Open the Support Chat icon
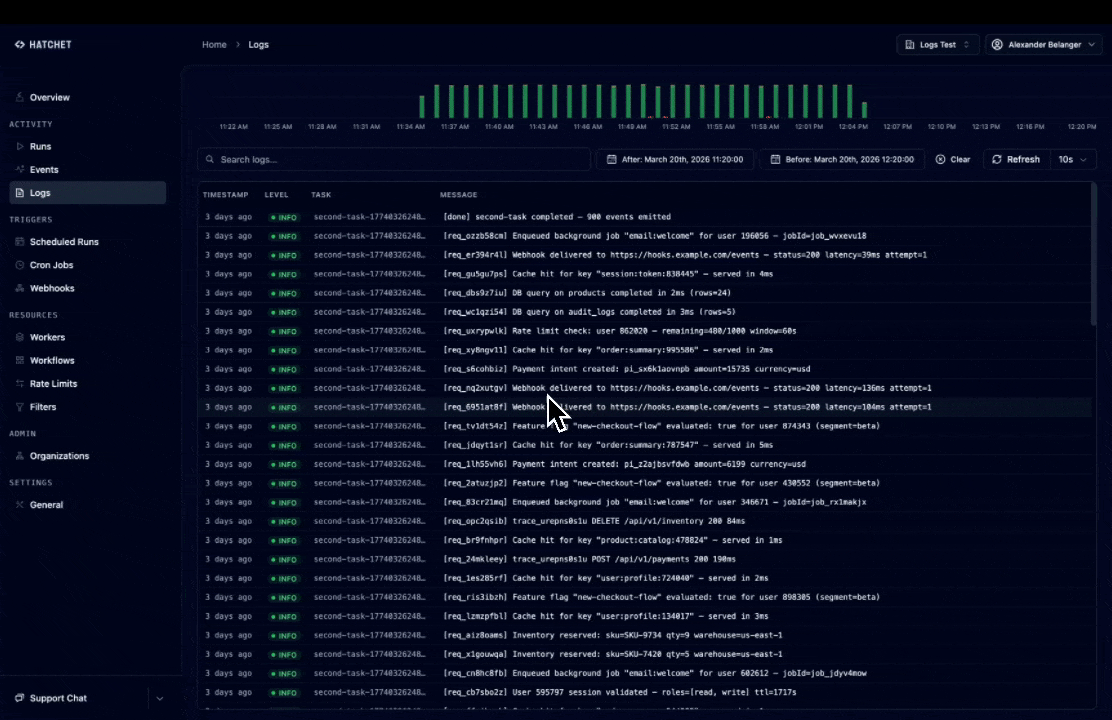This screenshot has height=720, width=1112. (20, 698)
